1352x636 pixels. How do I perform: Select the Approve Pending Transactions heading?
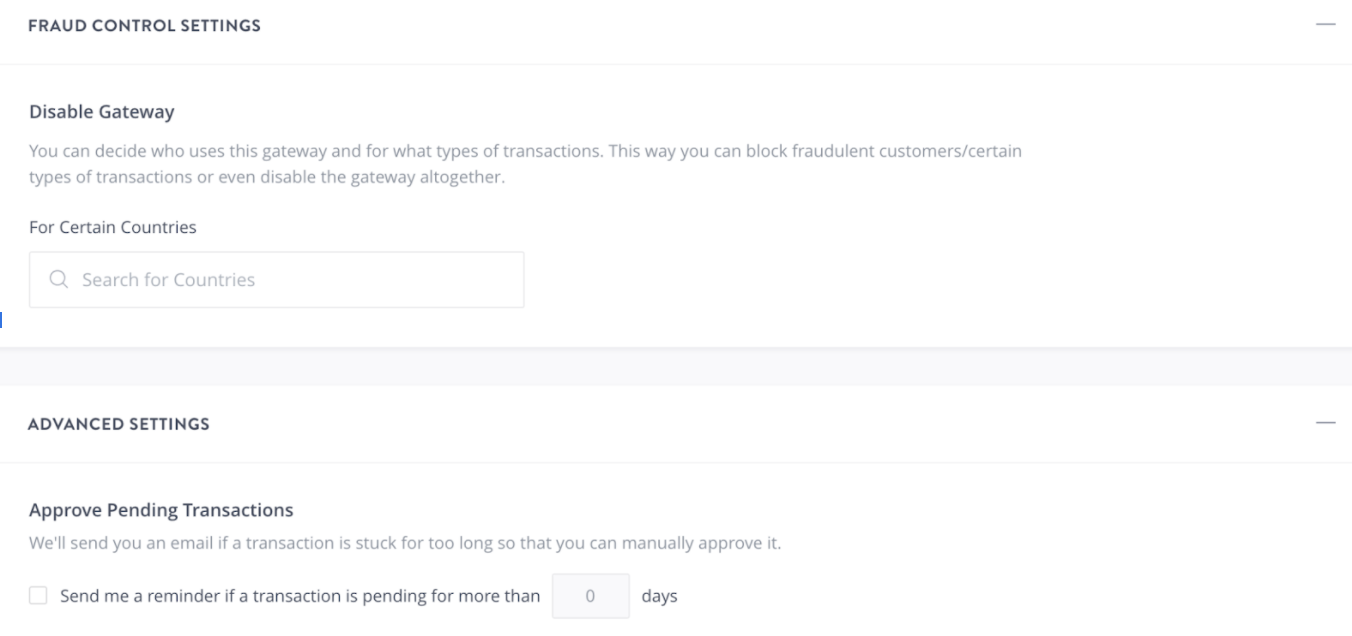click(x=160, y=510)
